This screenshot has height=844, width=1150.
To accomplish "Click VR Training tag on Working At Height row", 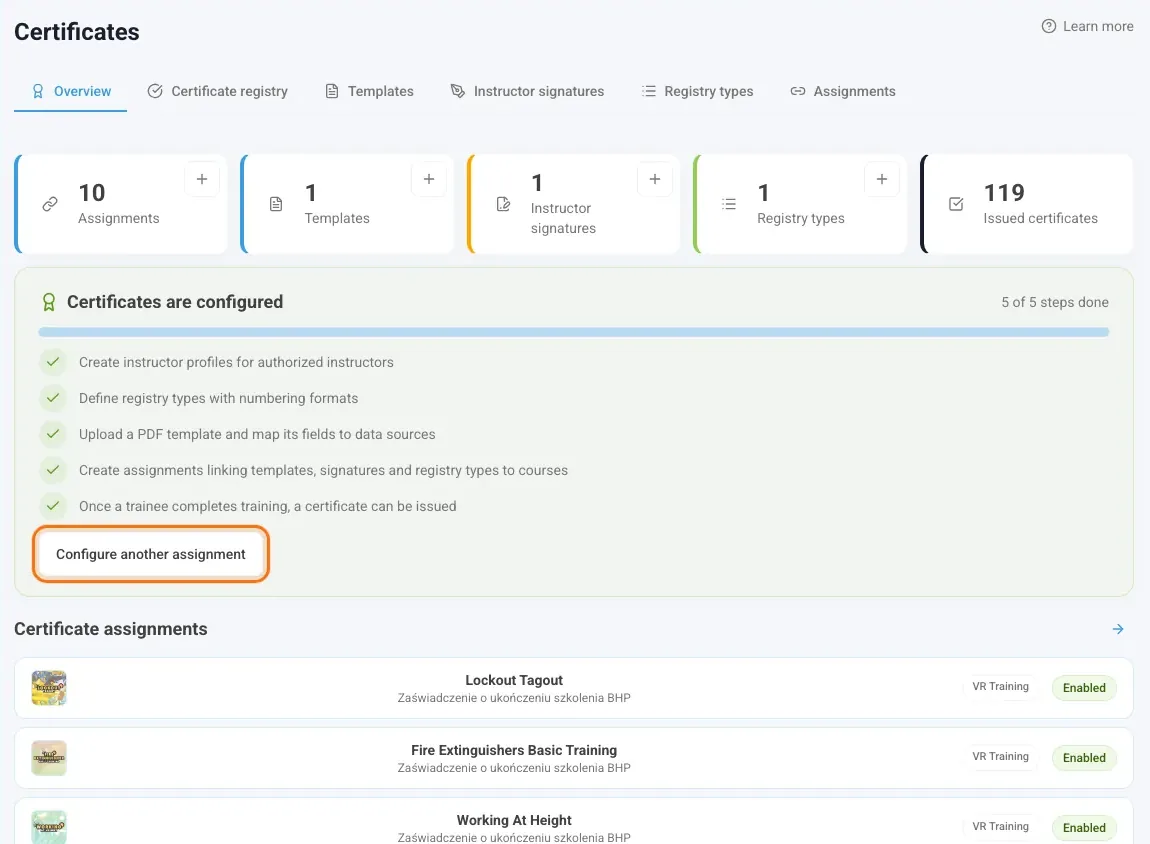I will 1000,826.
